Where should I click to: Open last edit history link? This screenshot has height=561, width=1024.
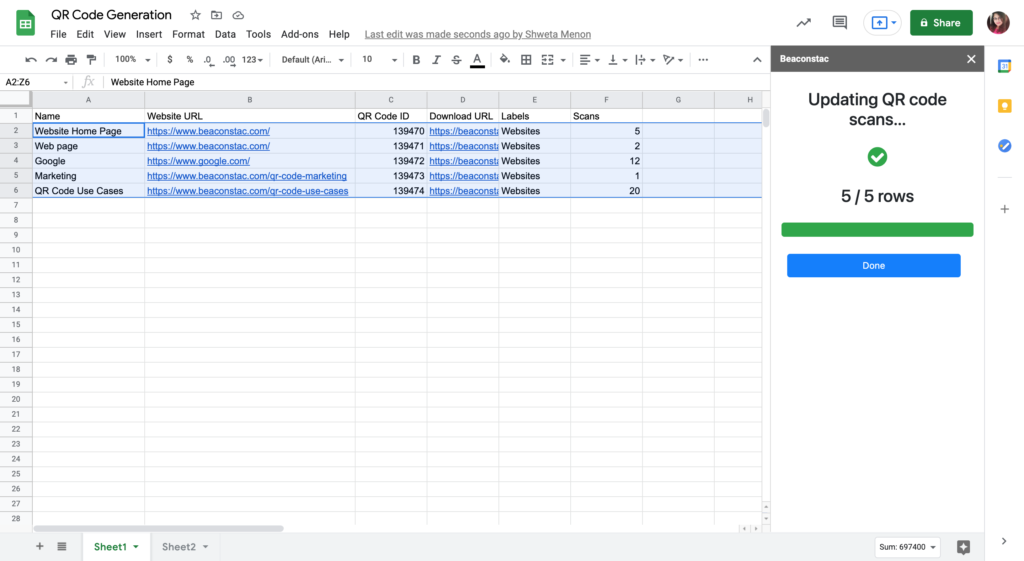click(x=477, y=34)
